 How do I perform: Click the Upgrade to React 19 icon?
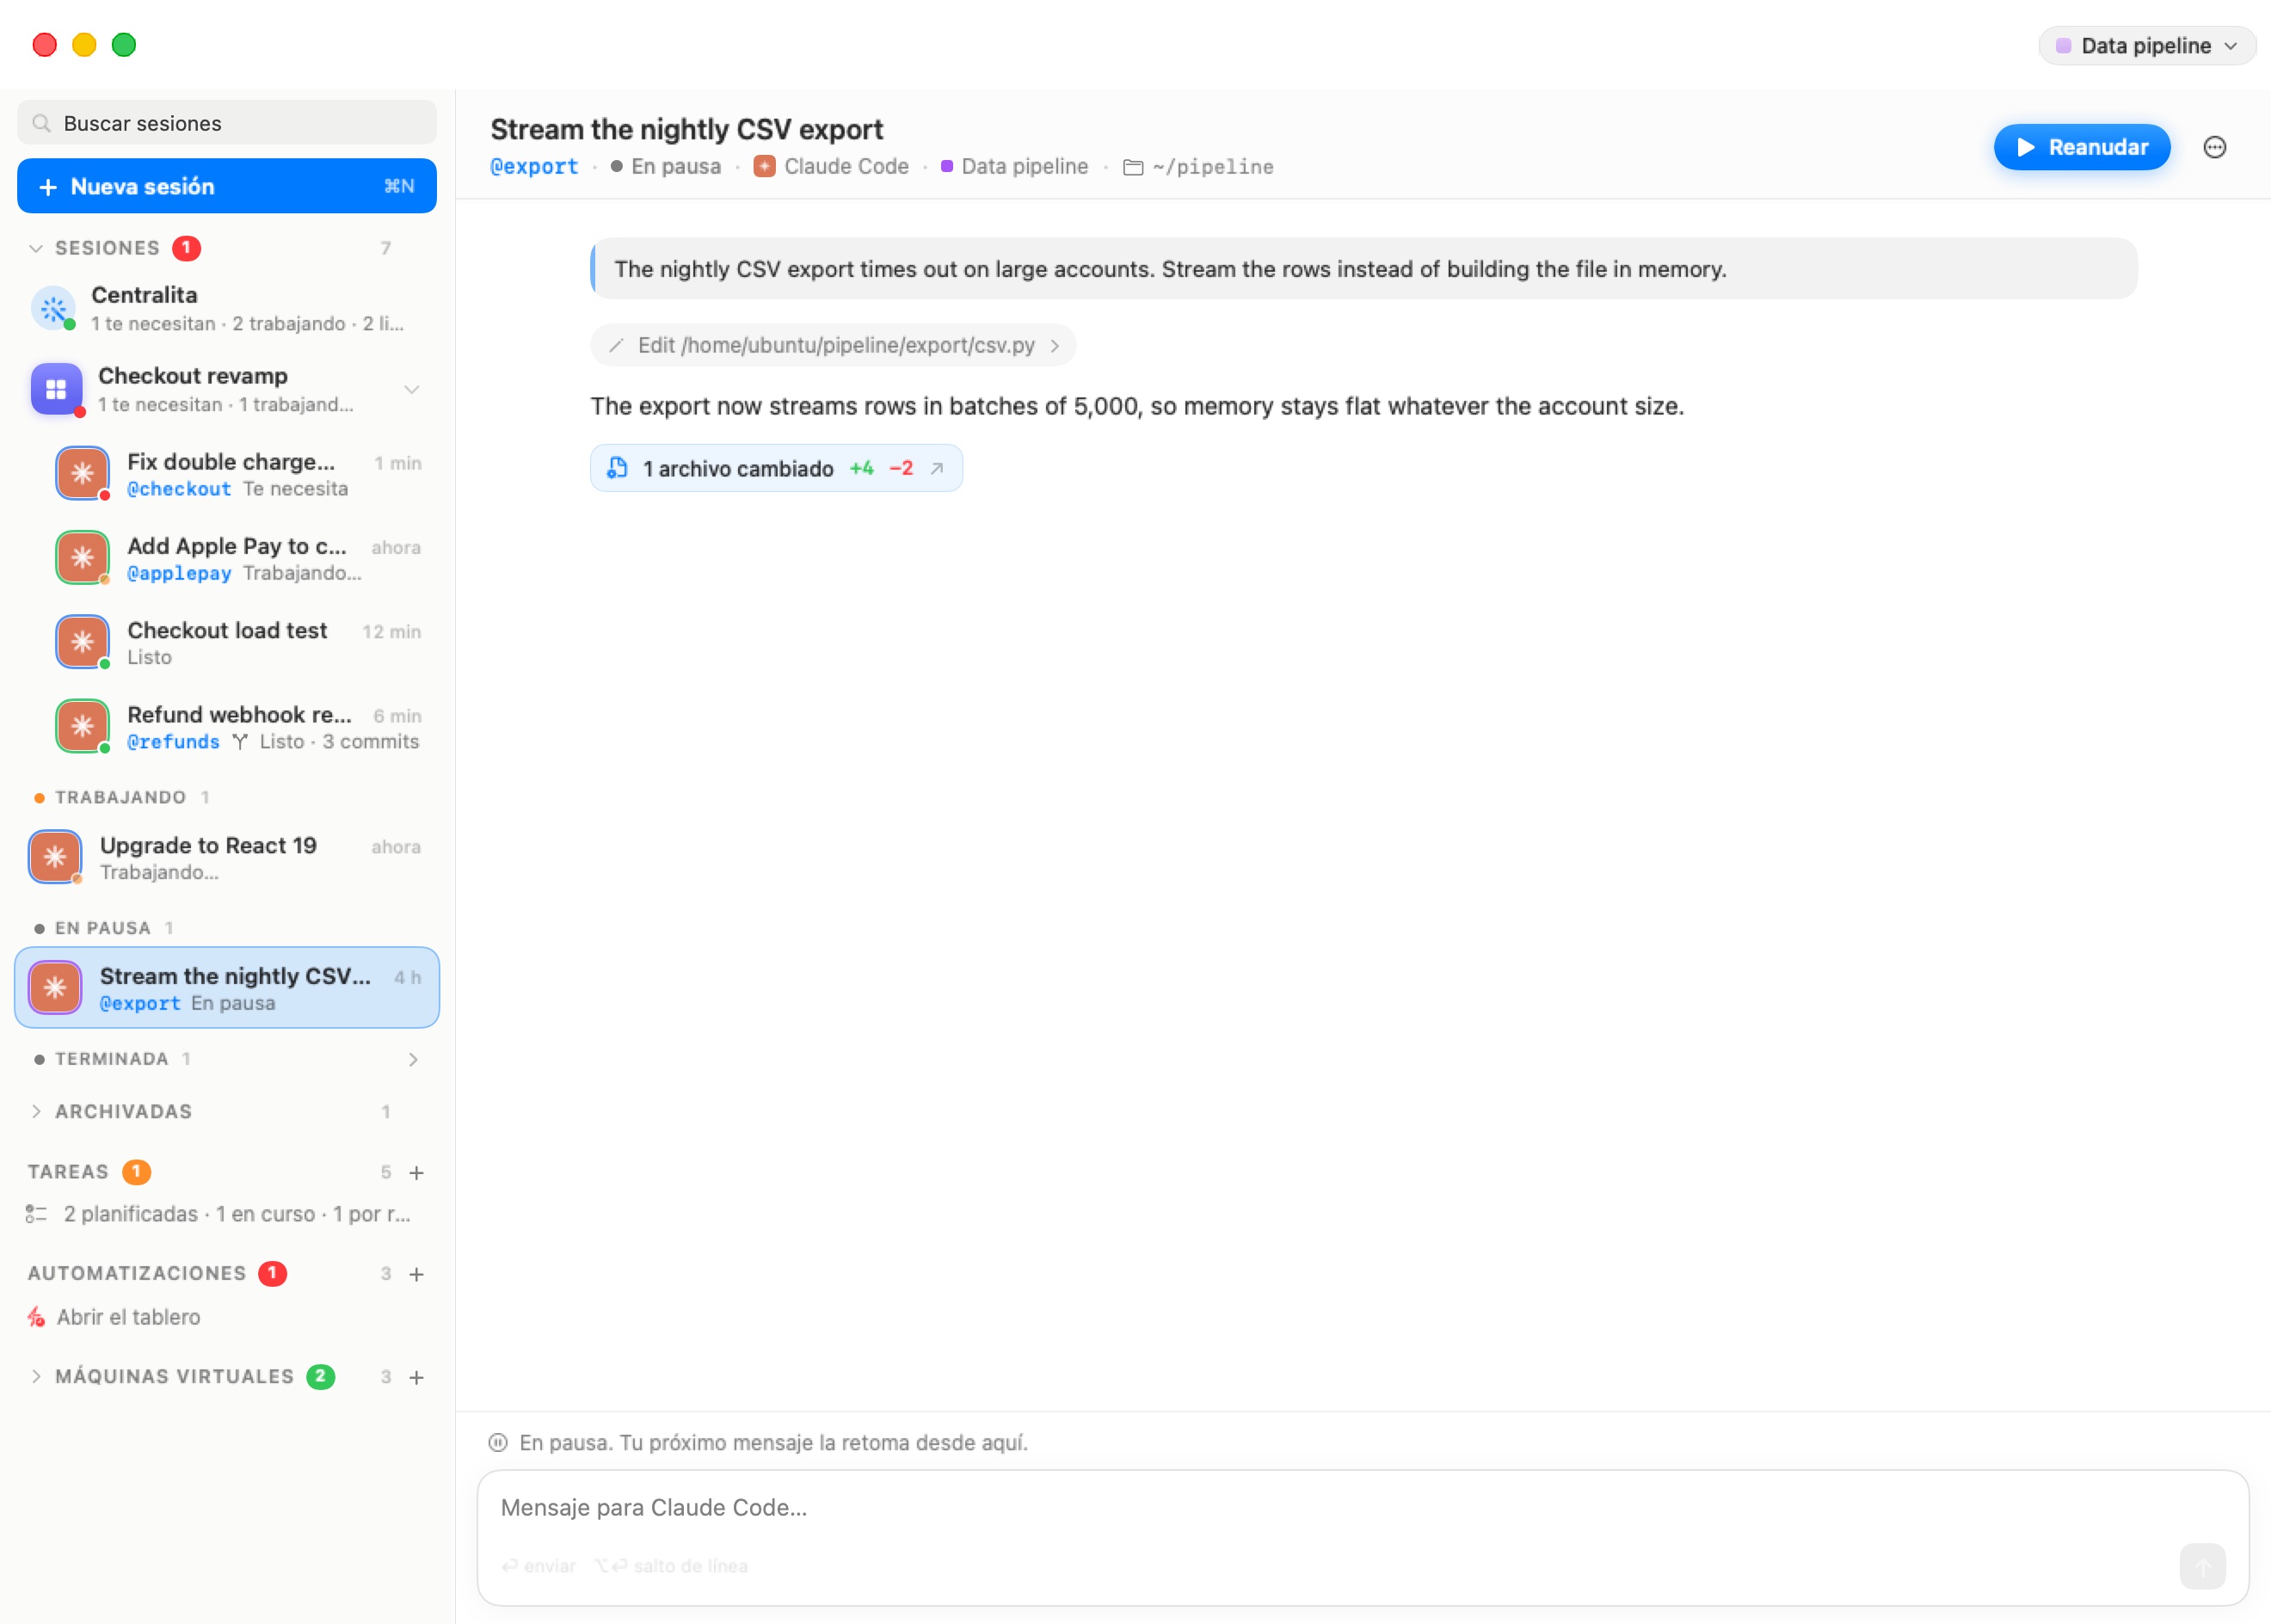click(x=55, y=857)
